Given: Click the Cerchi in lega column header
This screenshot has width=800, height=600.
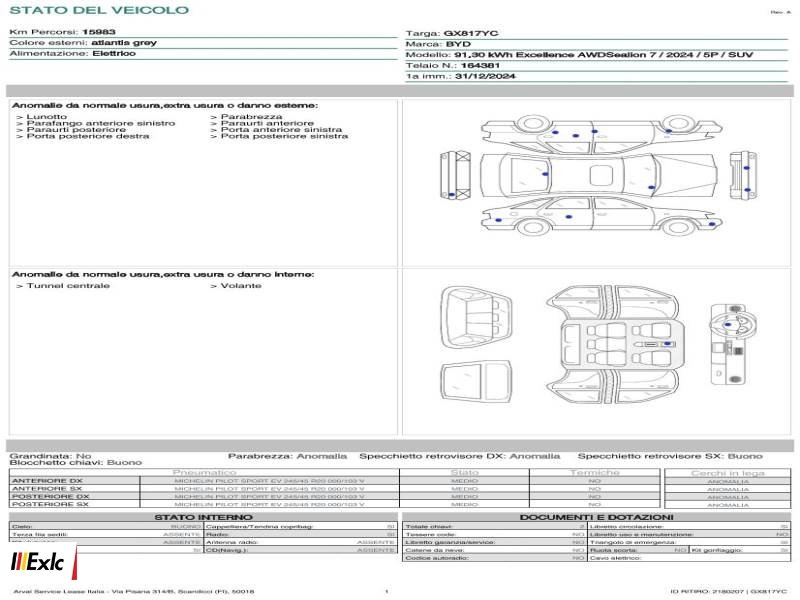Looking at the screenshot, I should [728, 473].
